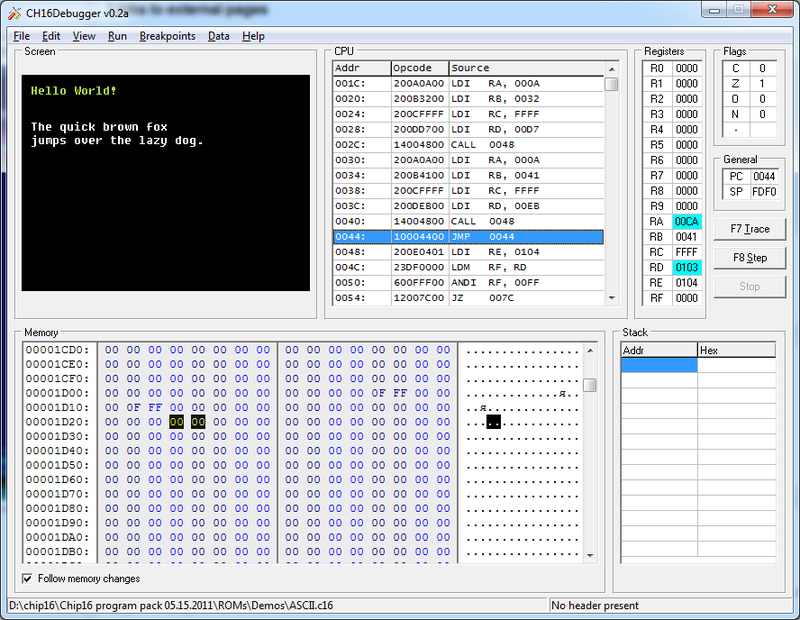Screen dimensions: 800x620
Task: Select first highlighted Stack row cell
Action: [659, 365]
